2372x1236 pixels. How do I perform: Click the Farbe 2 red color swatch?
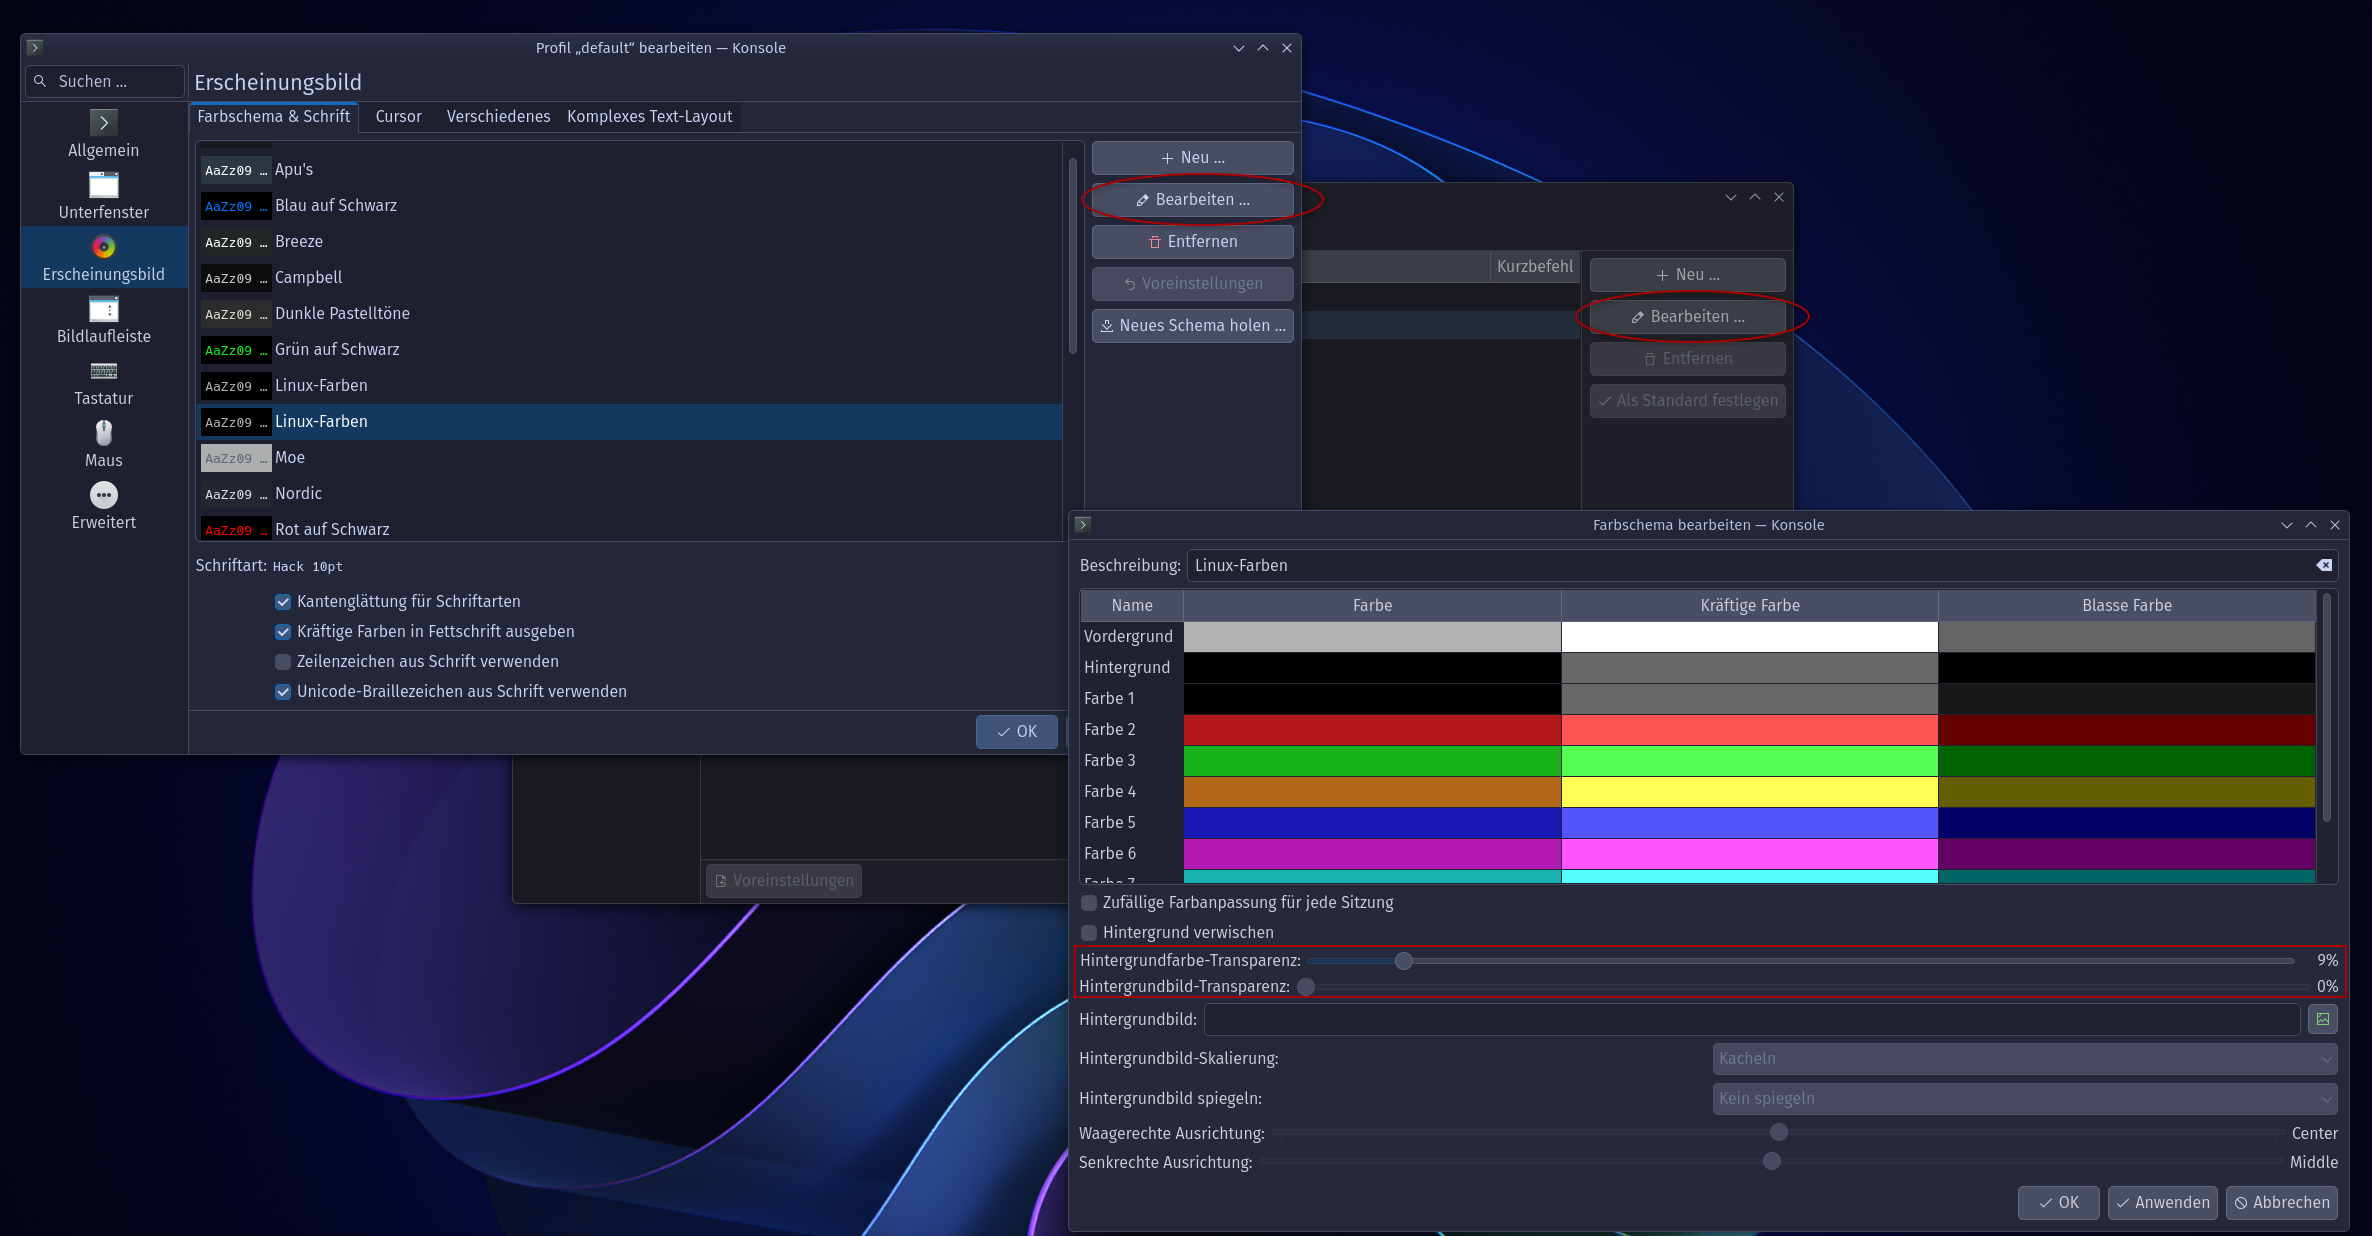(x=1372, y=729)
